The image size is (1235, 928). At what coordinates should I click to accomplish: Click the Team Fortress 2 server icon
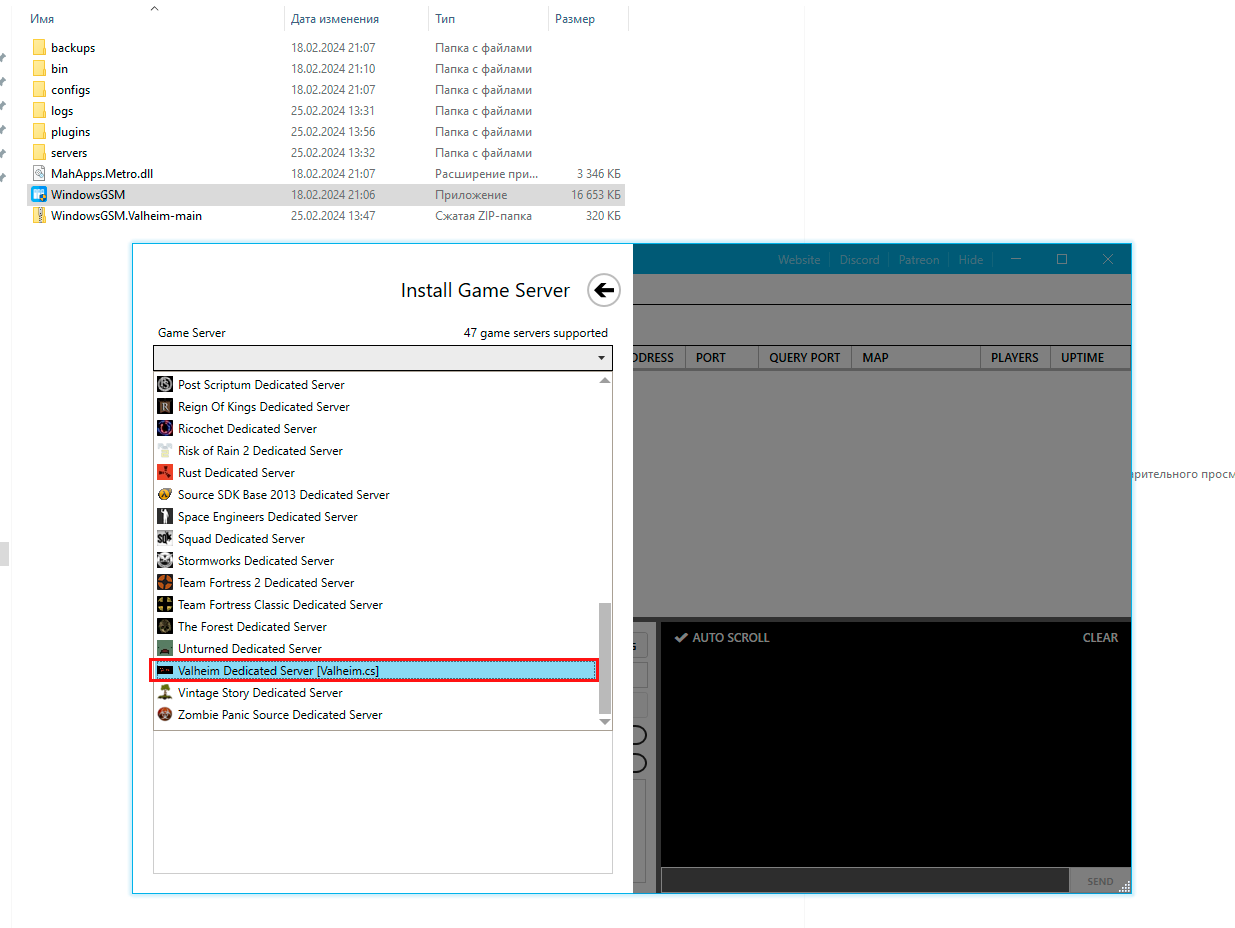[x=165, y=582]
